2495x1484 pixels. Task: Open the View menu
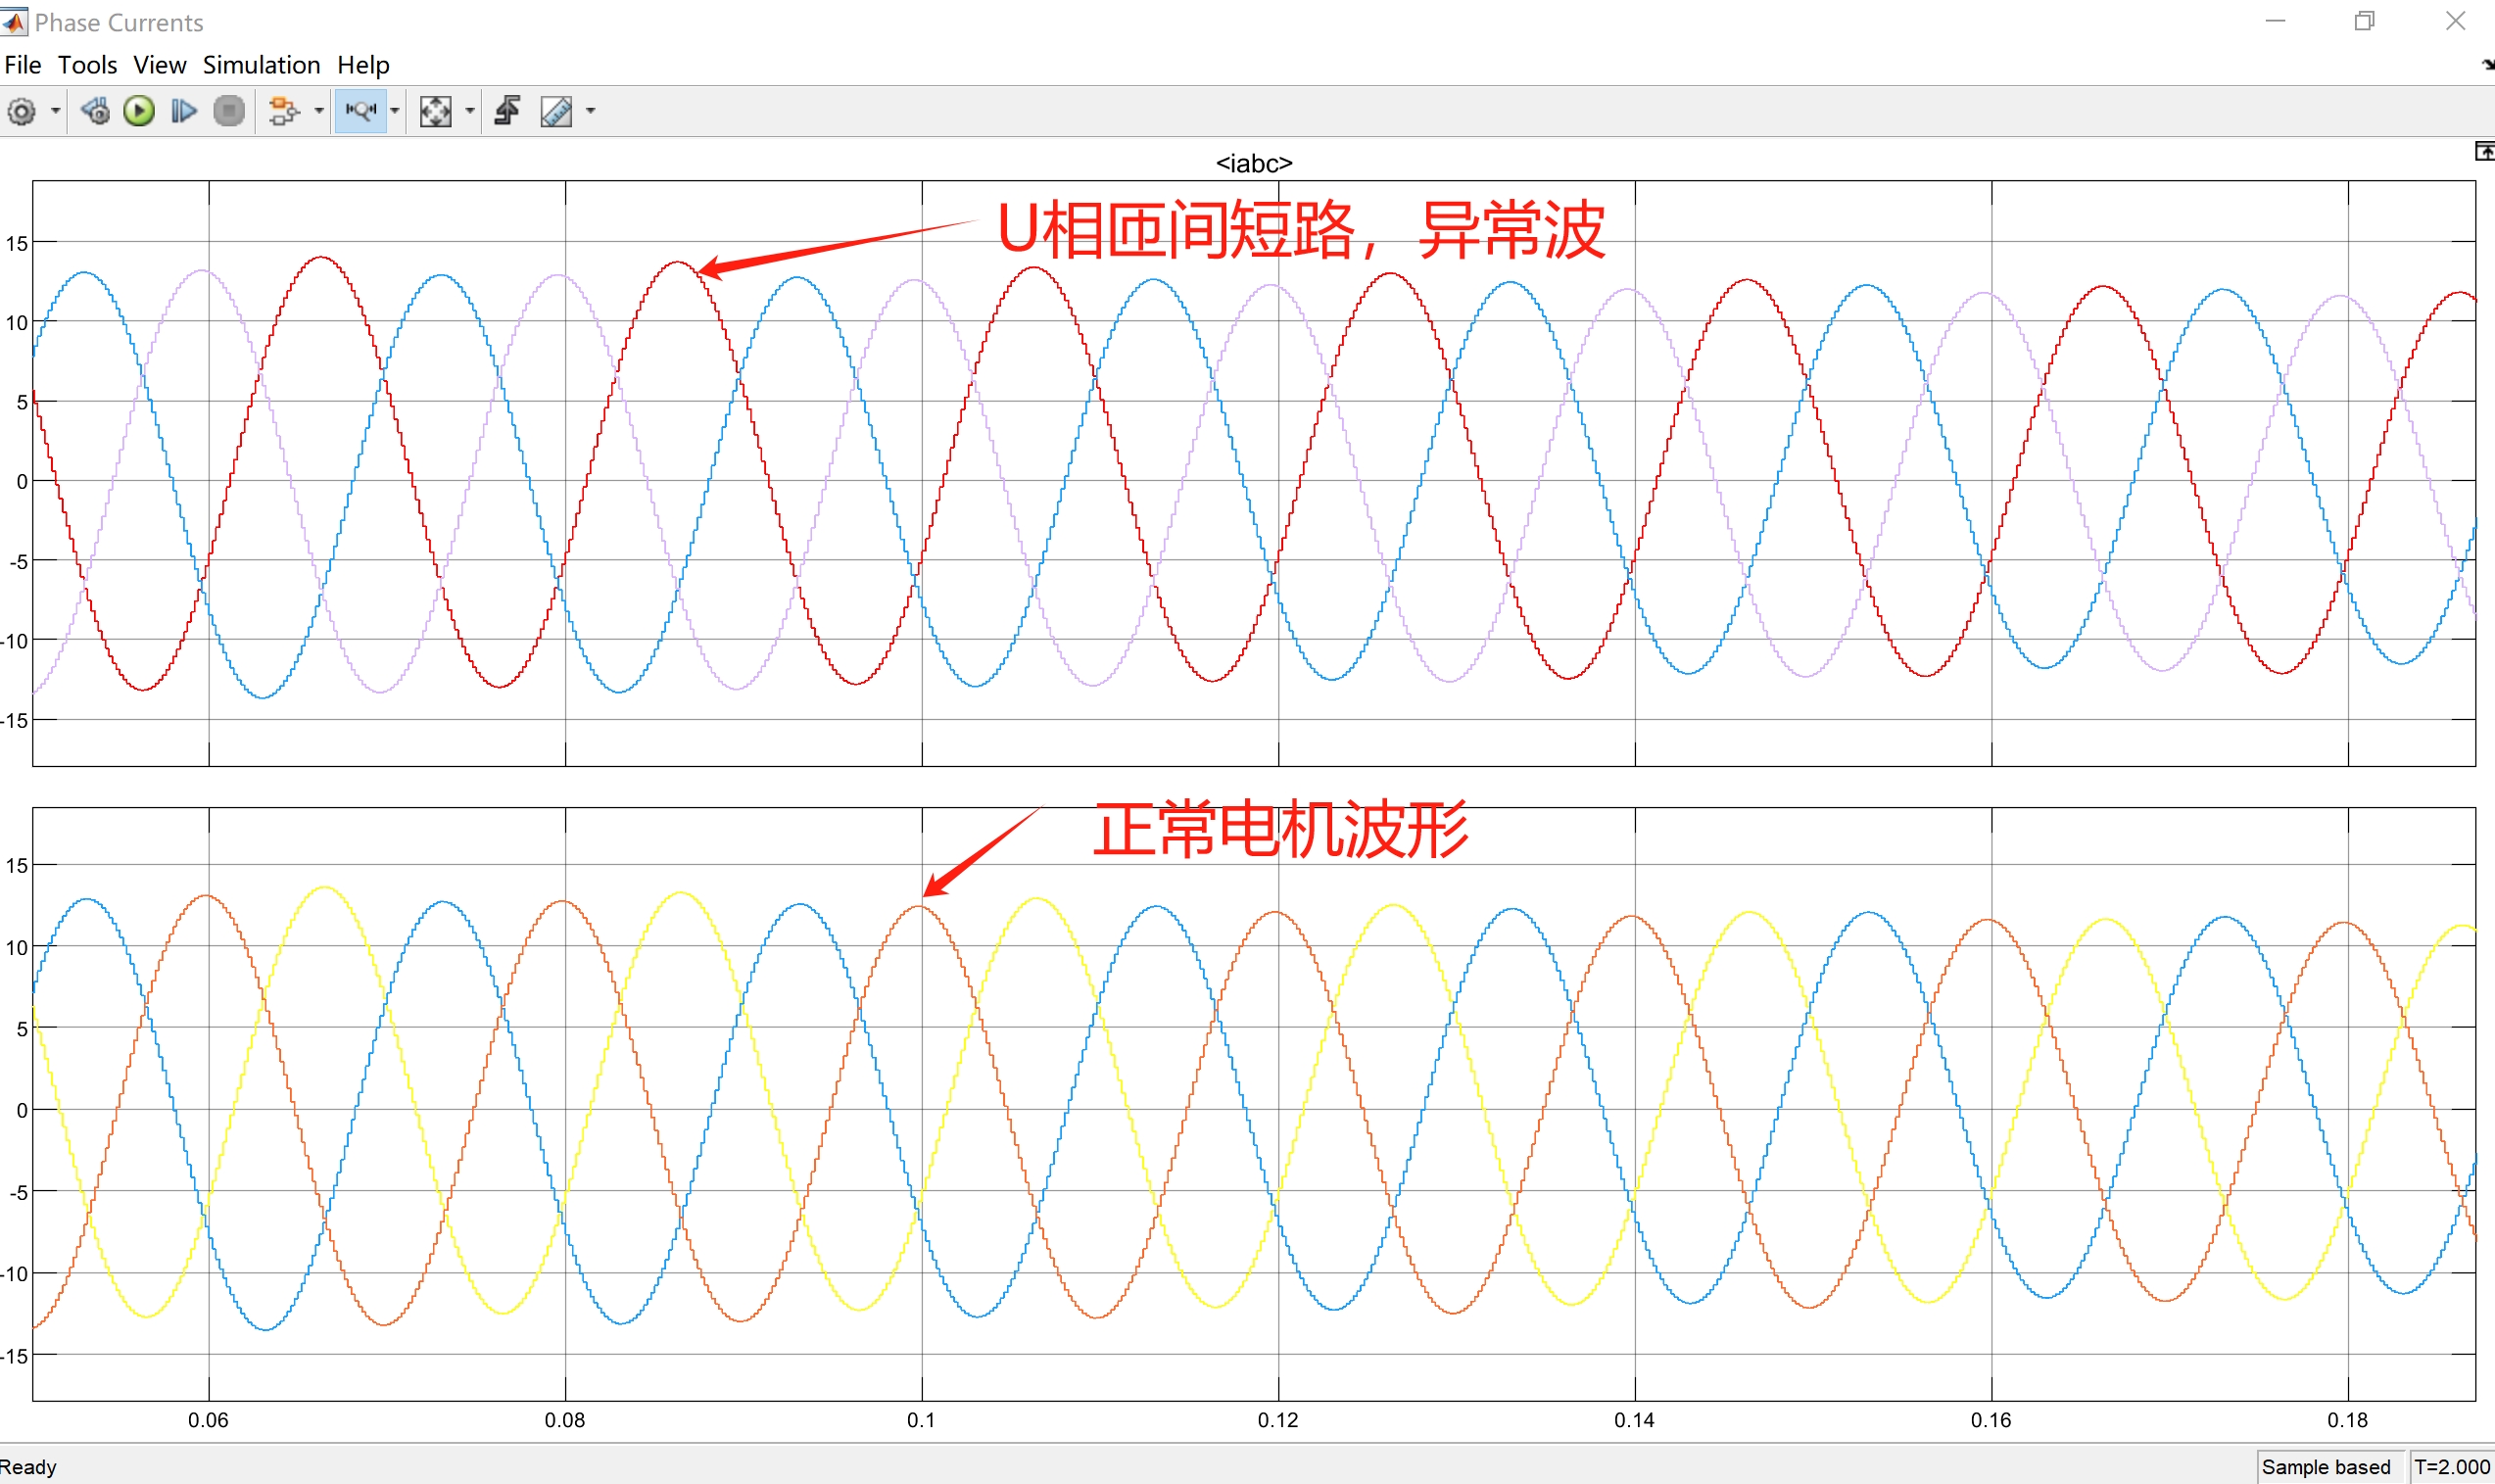[x=159, y=65]
